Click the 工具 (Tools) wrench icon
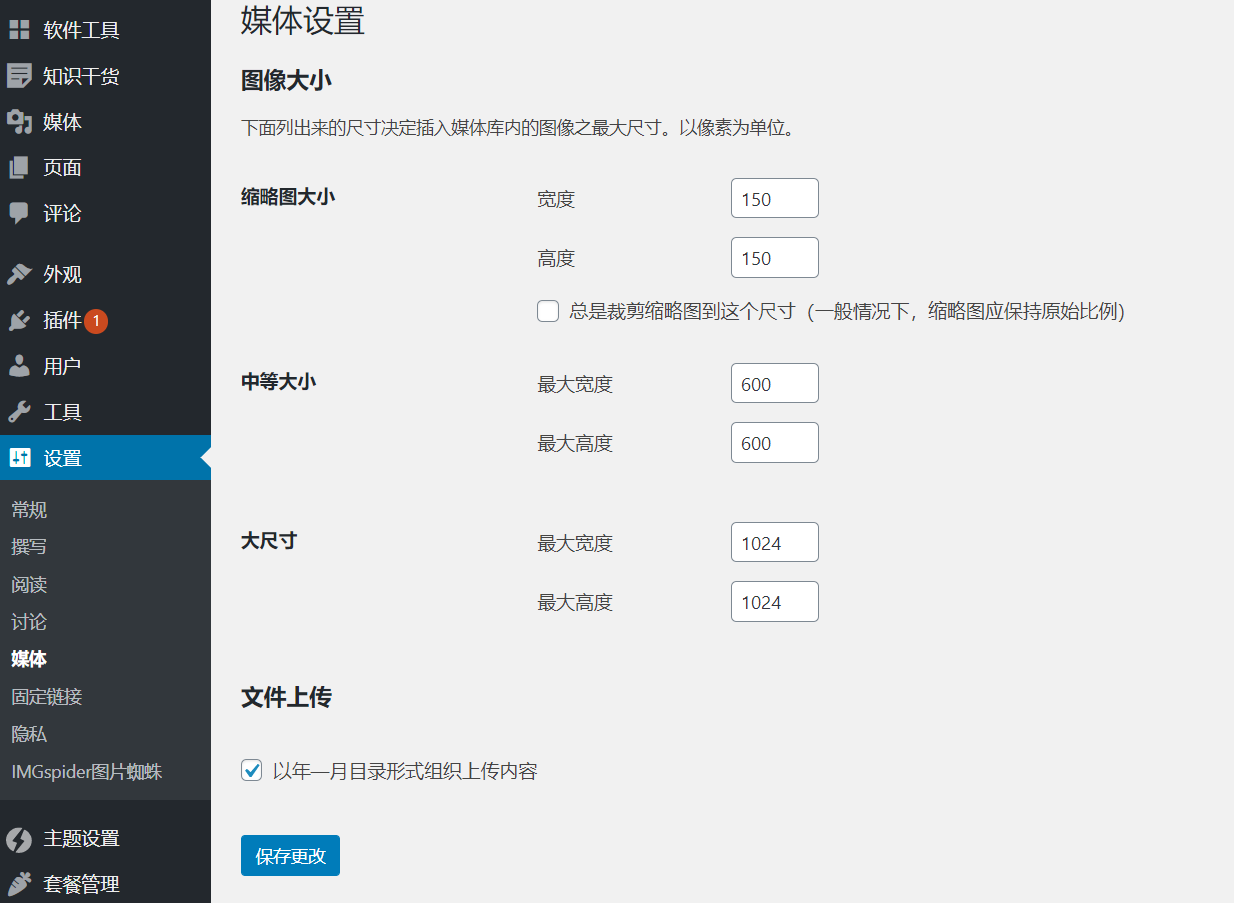This screenshot has height=903, width=1234. pyautogui.click(x=20, y=411)
